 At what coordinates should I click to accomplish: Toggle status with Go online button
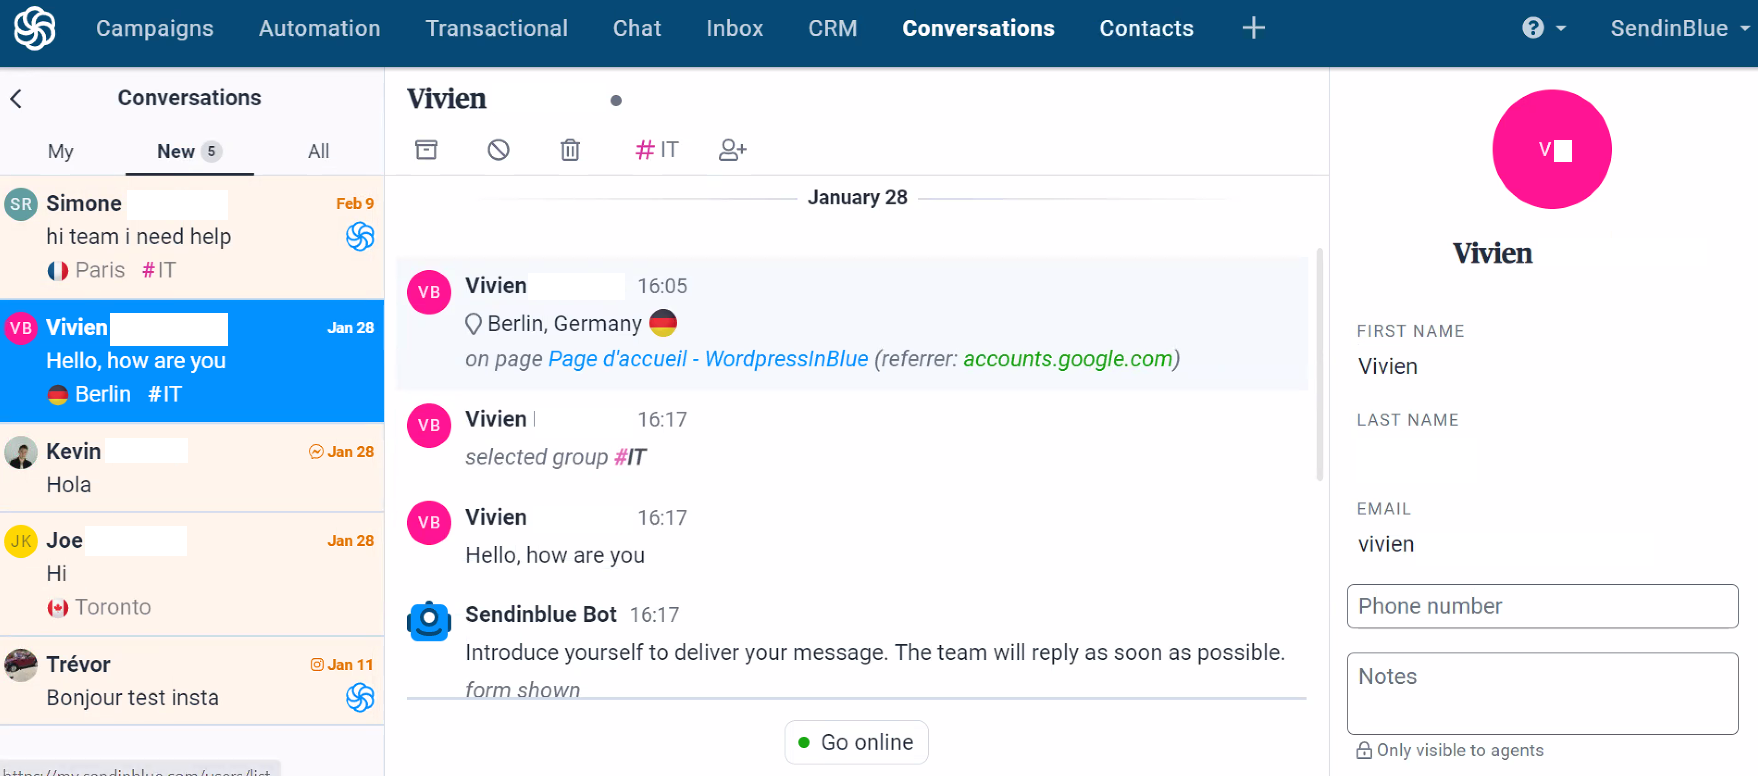(856, 742)
